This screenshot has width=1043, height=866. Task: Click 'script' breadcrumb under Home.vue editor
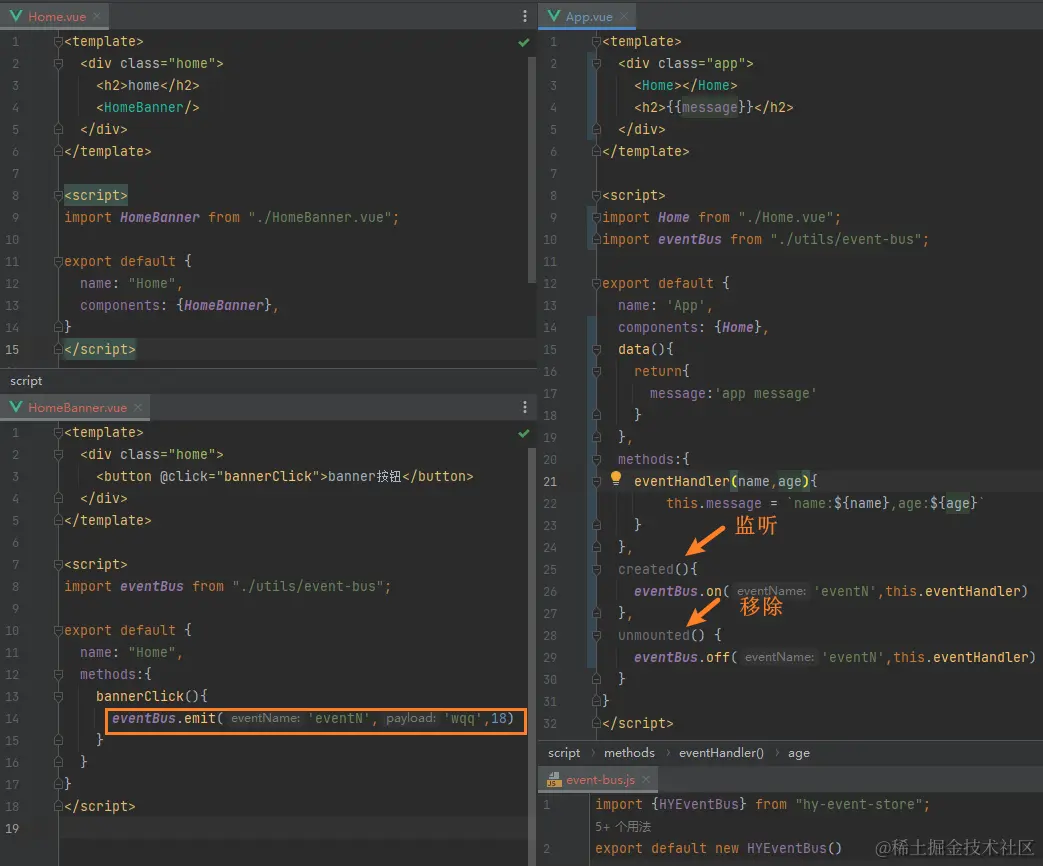click(26, 381)
